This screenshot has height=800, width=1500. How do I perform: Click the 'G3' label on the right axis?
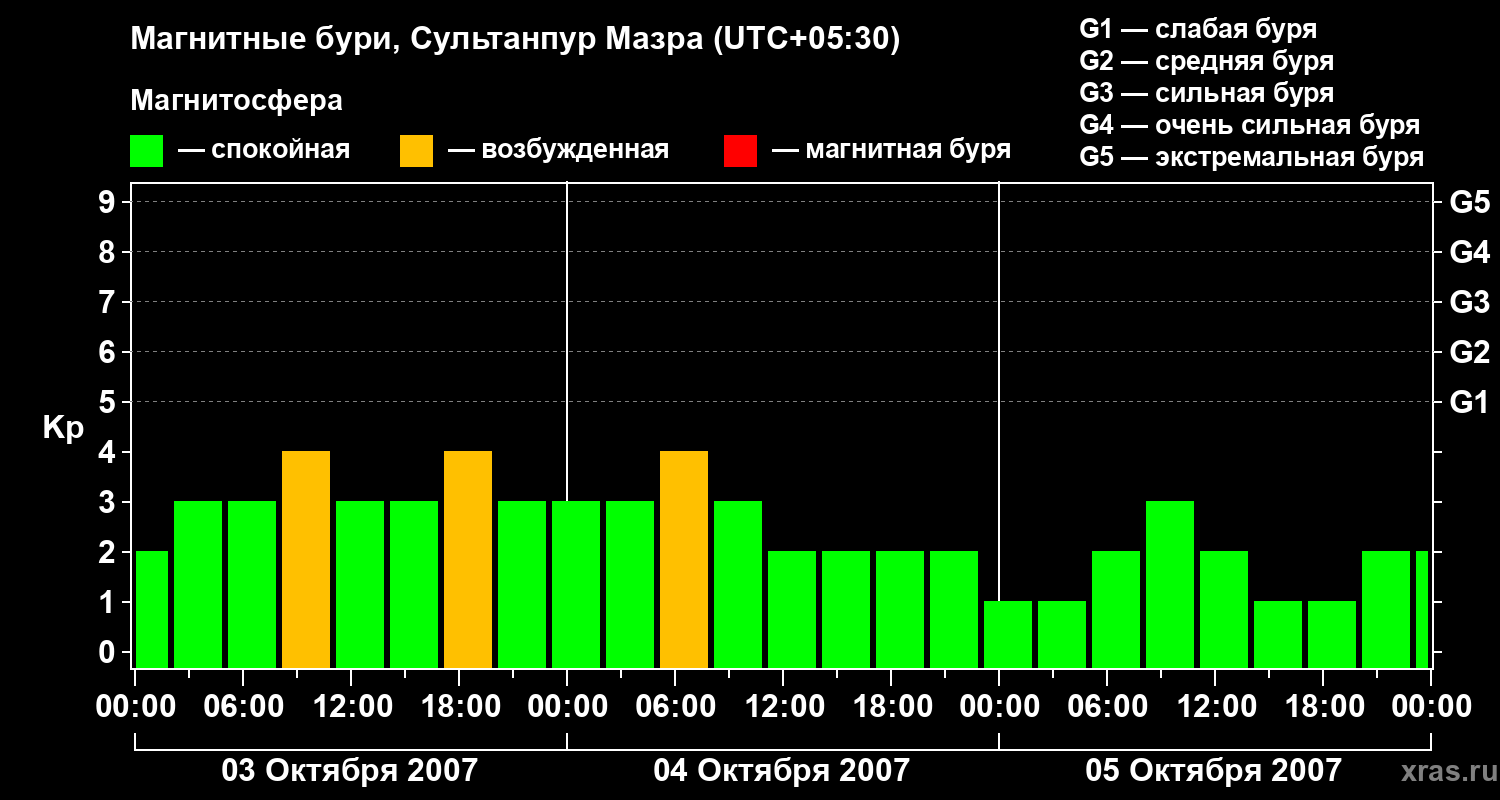point(1469,302)
